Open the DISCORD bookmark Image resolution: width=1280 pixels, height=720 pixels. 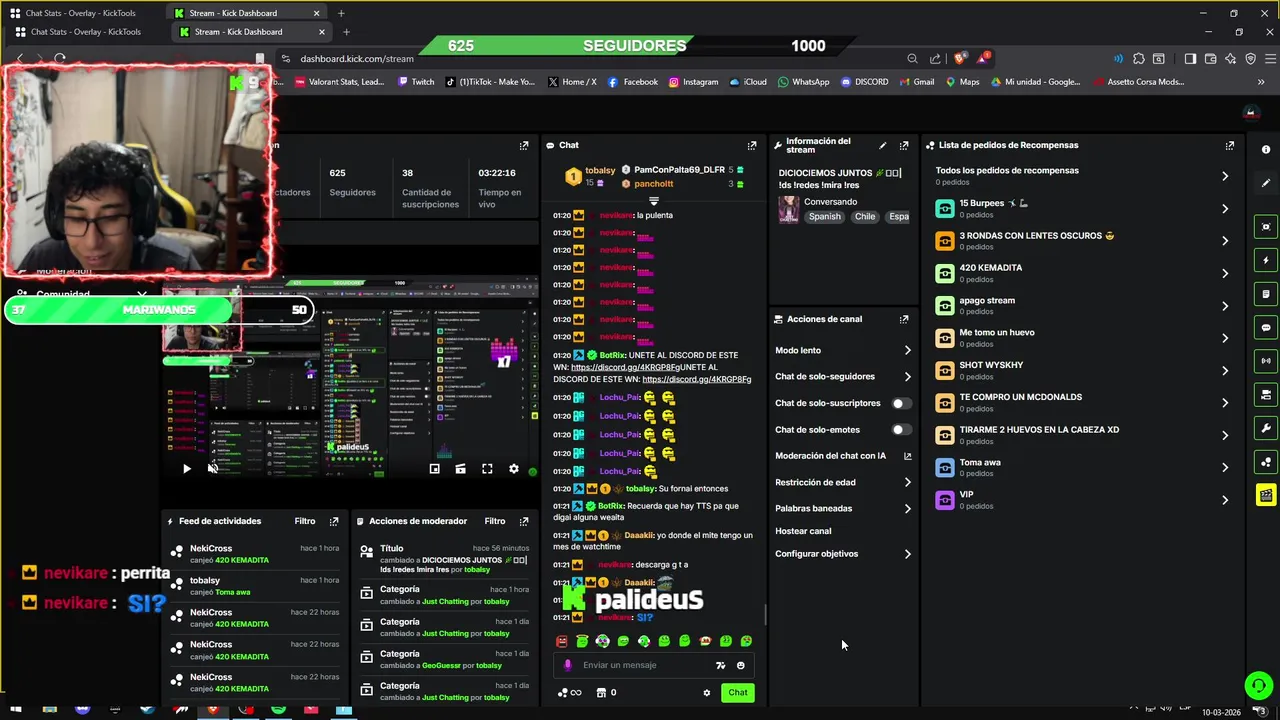coord(865,82)
